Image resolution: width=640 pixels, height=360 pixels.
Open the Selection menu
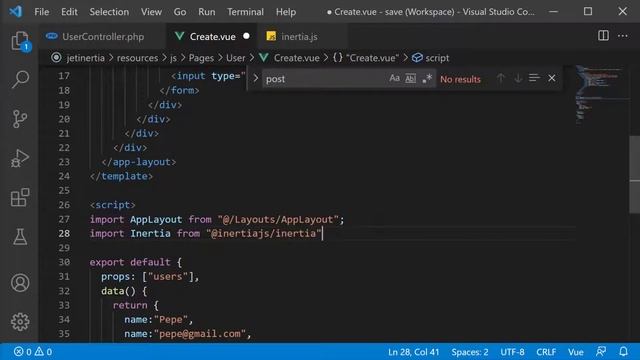pos(109,12)
